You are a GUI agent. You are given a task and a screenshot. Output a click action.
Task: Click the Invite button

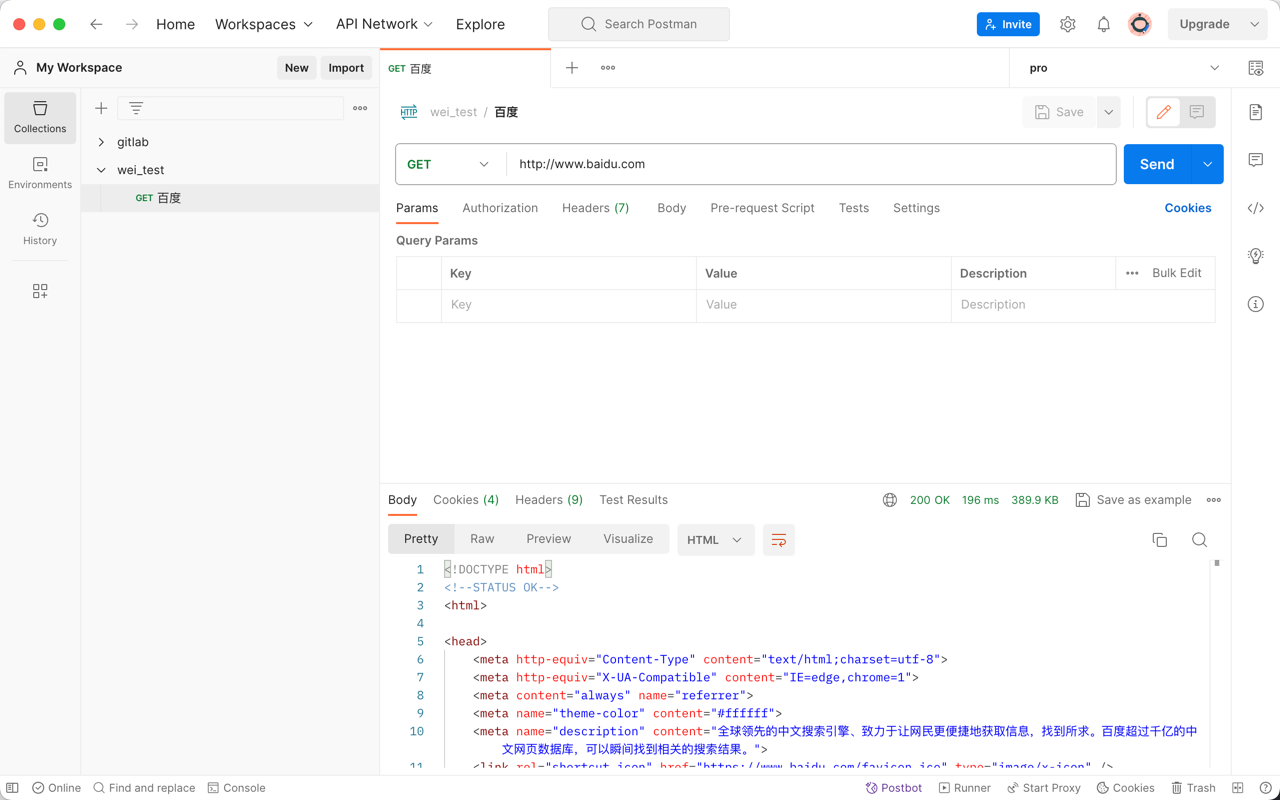pyautogui.click(x=1008, y=24)
